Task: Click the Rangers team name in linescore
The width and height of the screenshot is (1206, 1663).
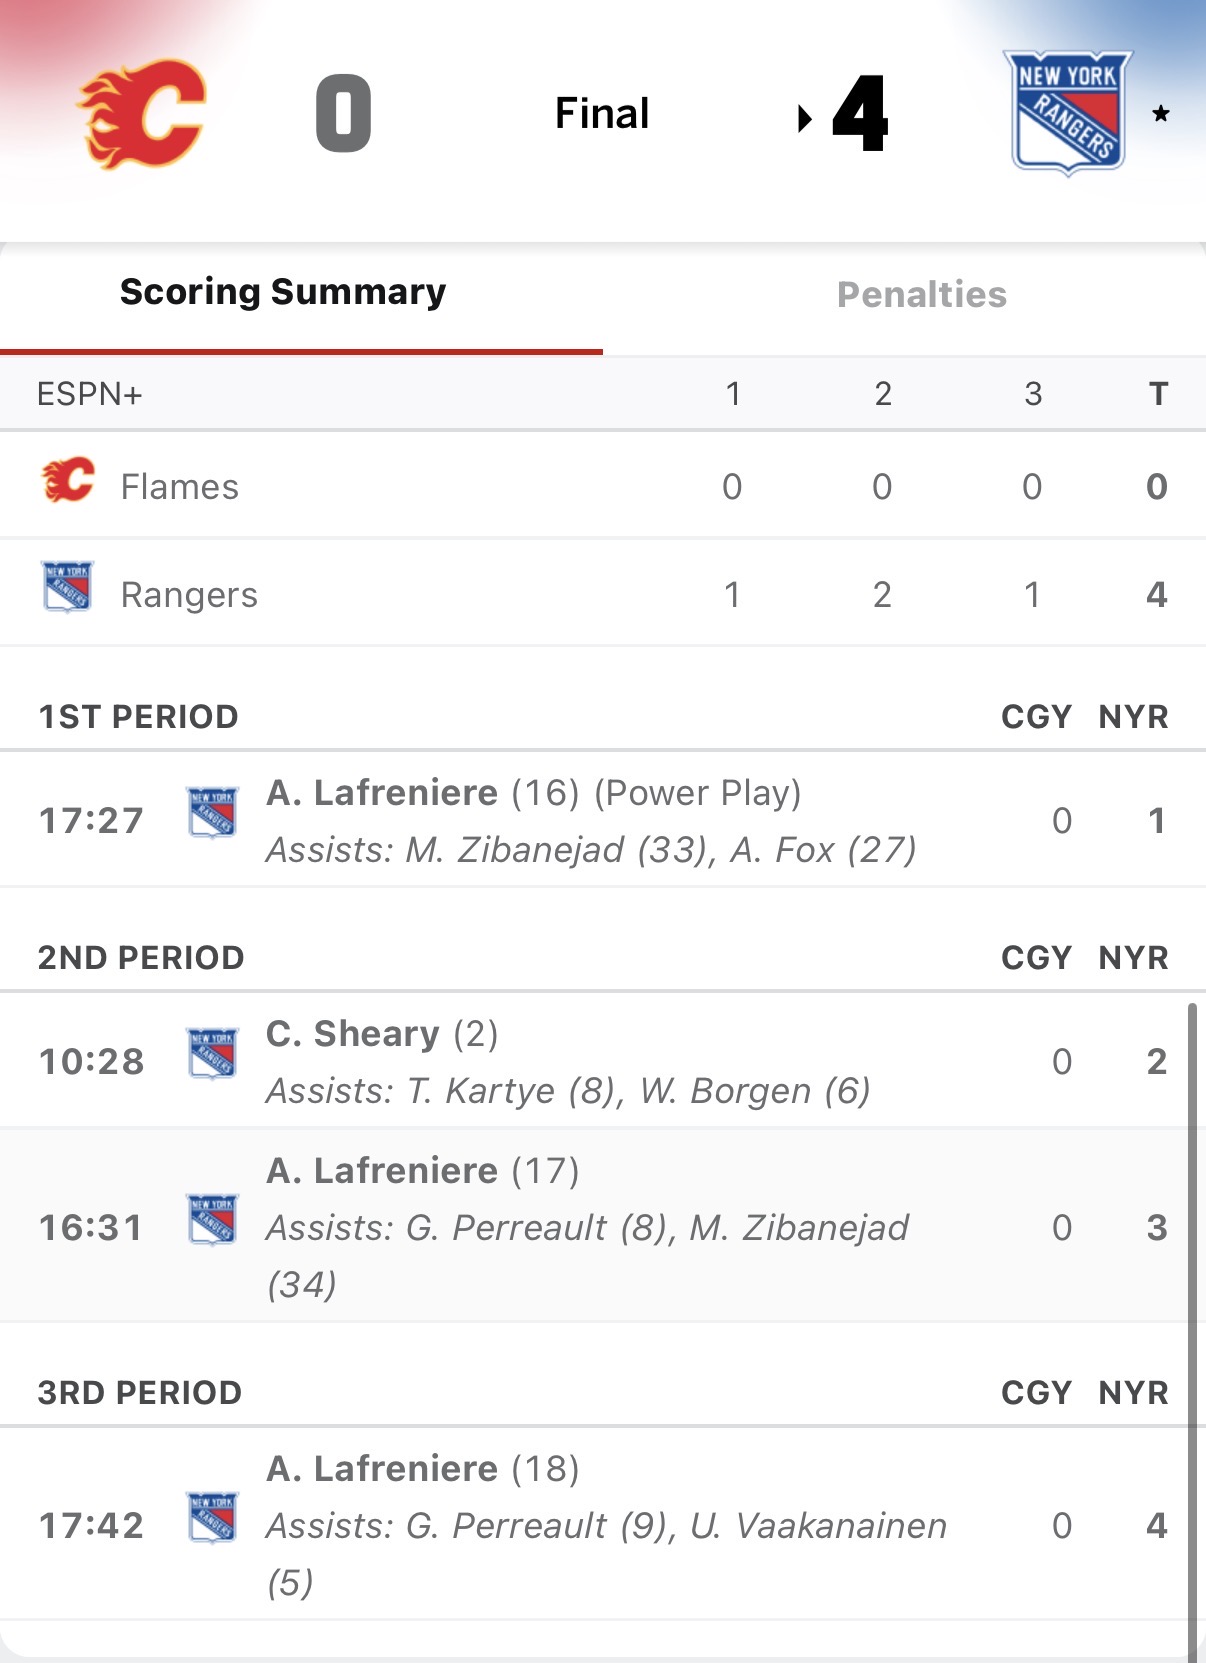Action: pyautogui.click(x=189, y=595)
